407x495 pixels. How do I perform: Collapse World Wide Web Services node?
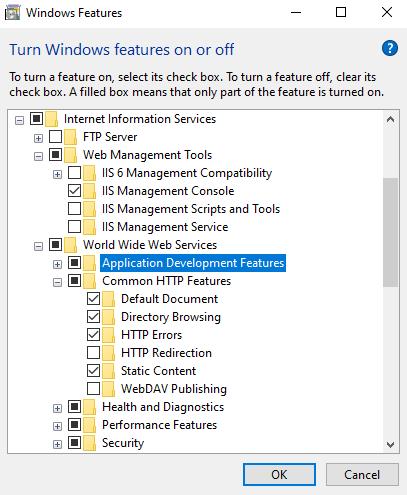coord(39,246)
